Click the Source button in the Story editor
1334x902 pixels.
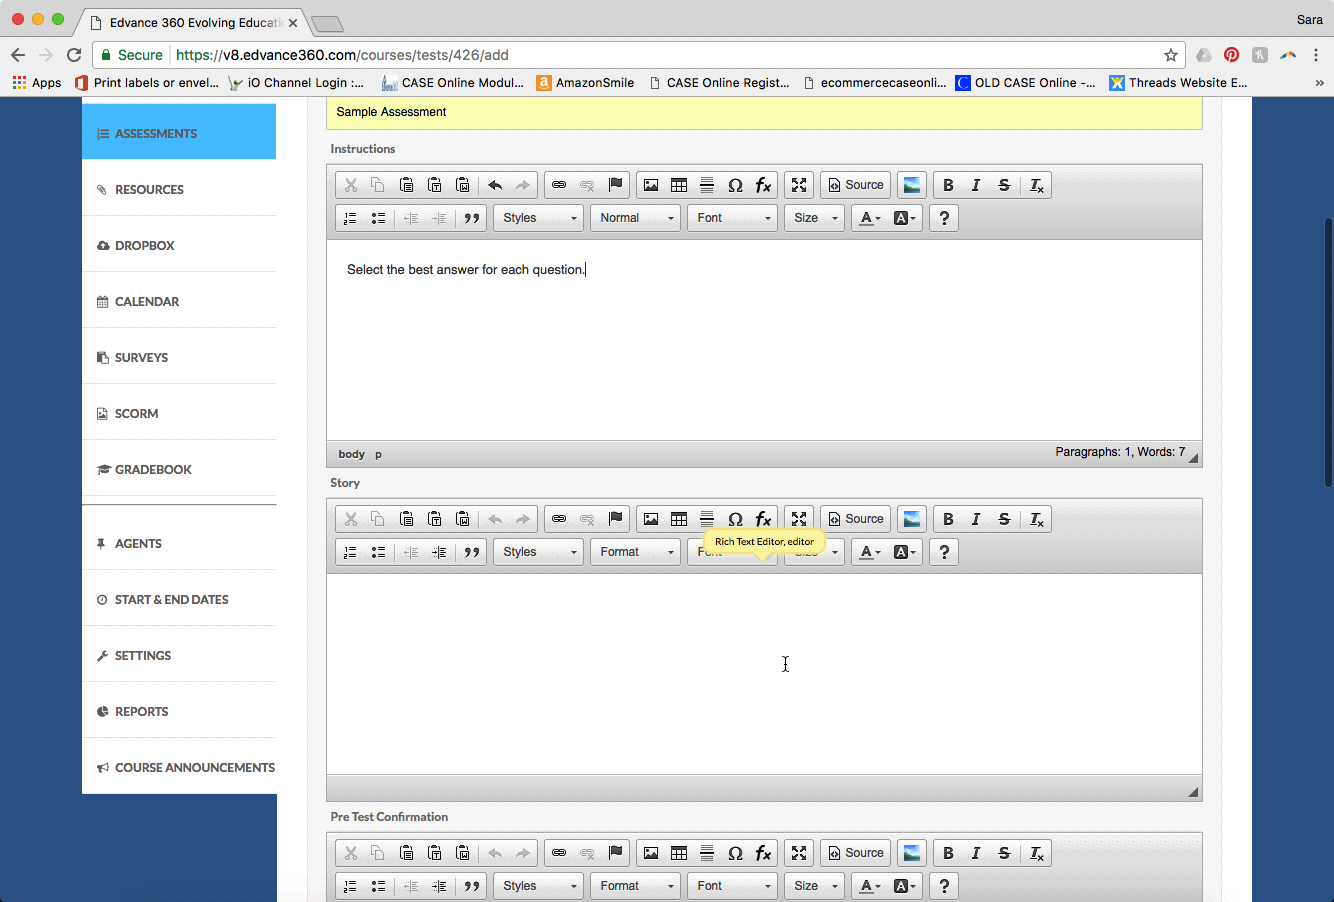855,519
